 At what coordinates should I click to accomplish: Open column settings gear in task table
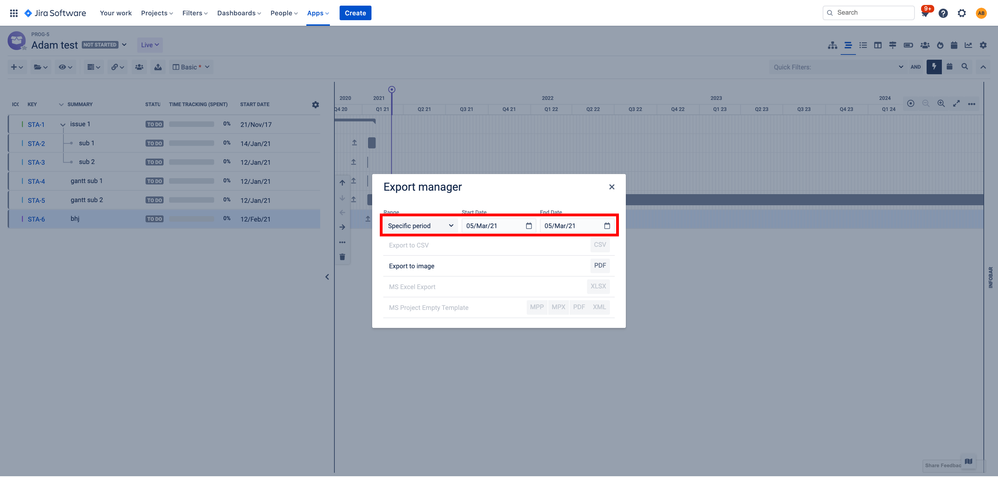pos(315,104)
